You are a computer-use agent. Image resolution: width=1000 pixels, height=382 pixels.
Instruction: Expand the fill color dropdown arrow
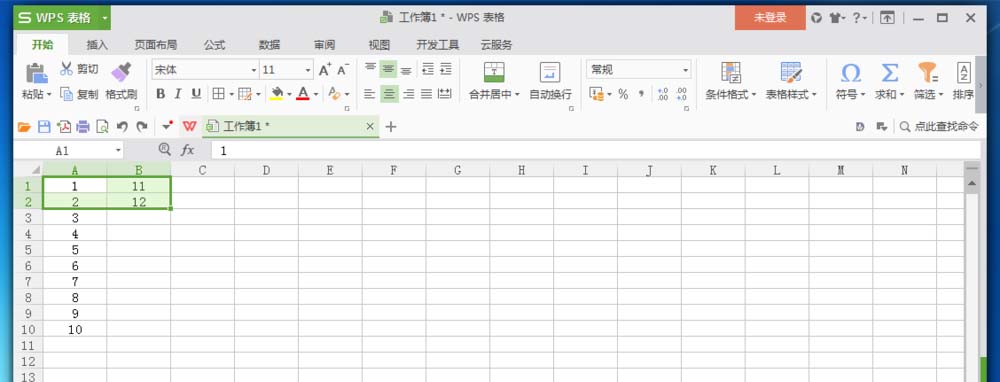289,94
